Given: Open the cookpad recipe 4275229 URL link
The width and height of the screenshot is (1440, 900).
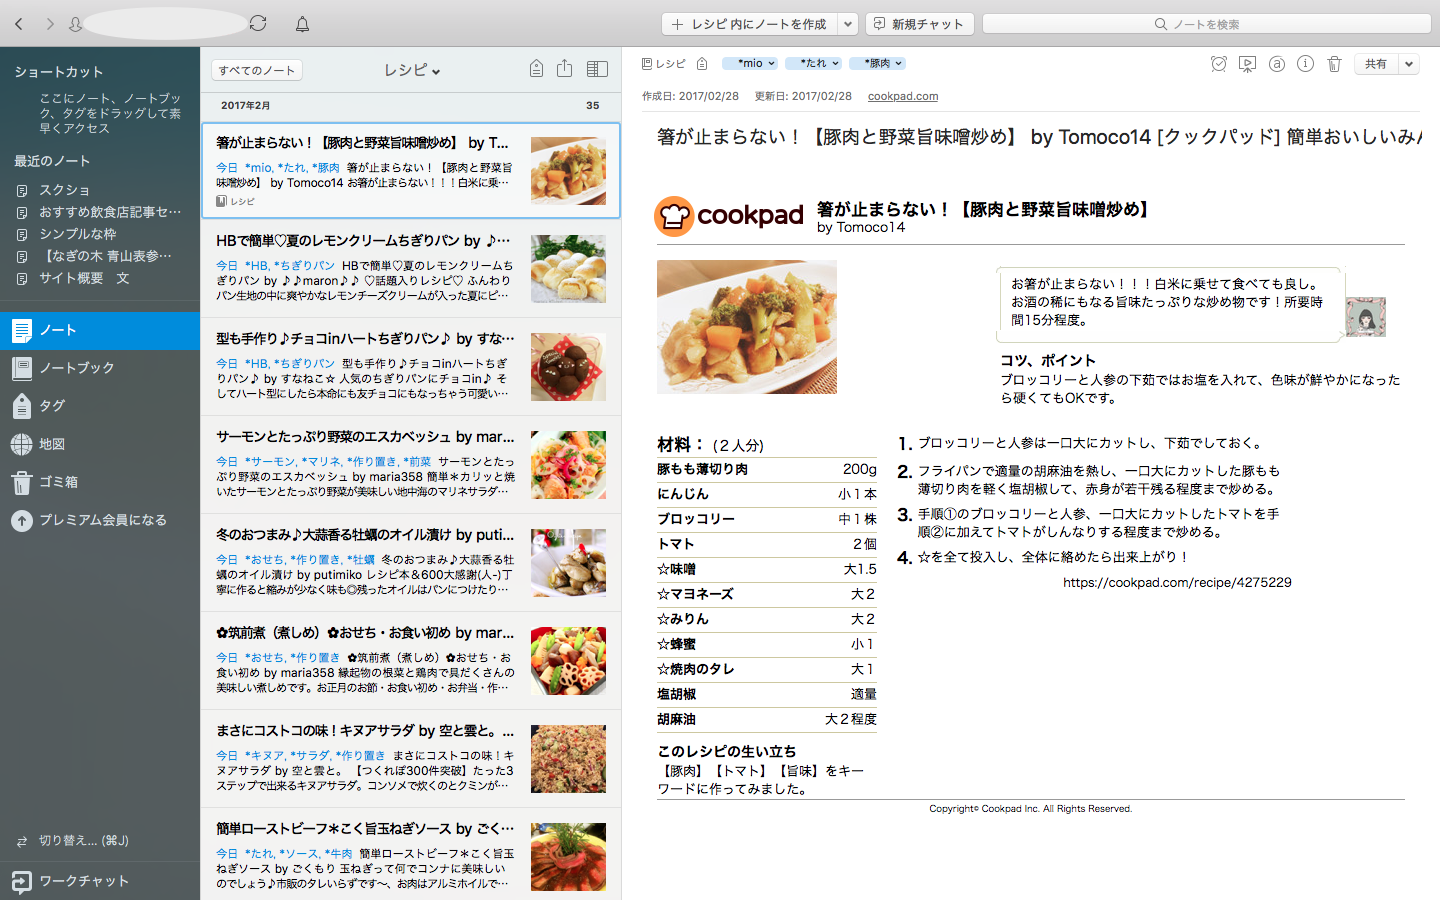Looking at the screenshot, I should tap(1177, 582).
